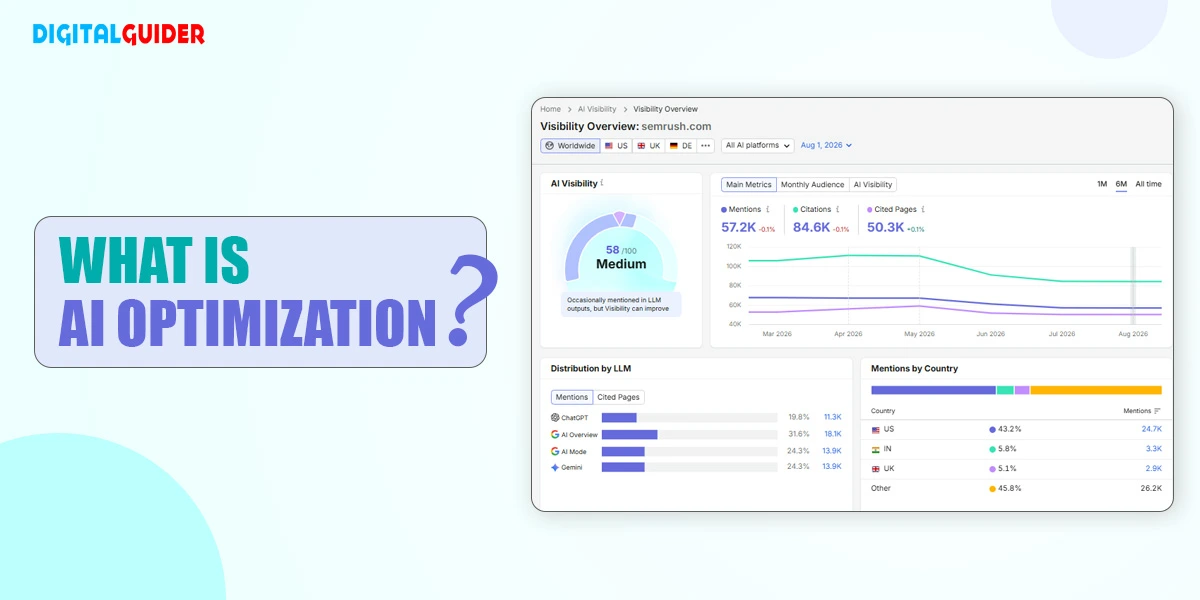Select the Worldwide region toggle
Screen dimensions: 1200x600
click(570, 146)
